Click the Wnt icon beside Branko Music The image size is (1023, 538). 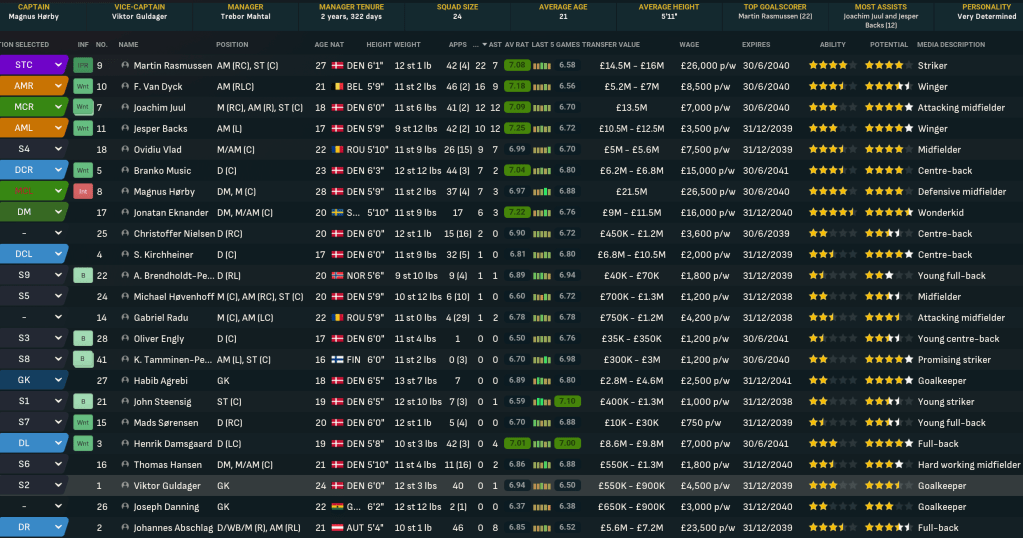point(83,170)
